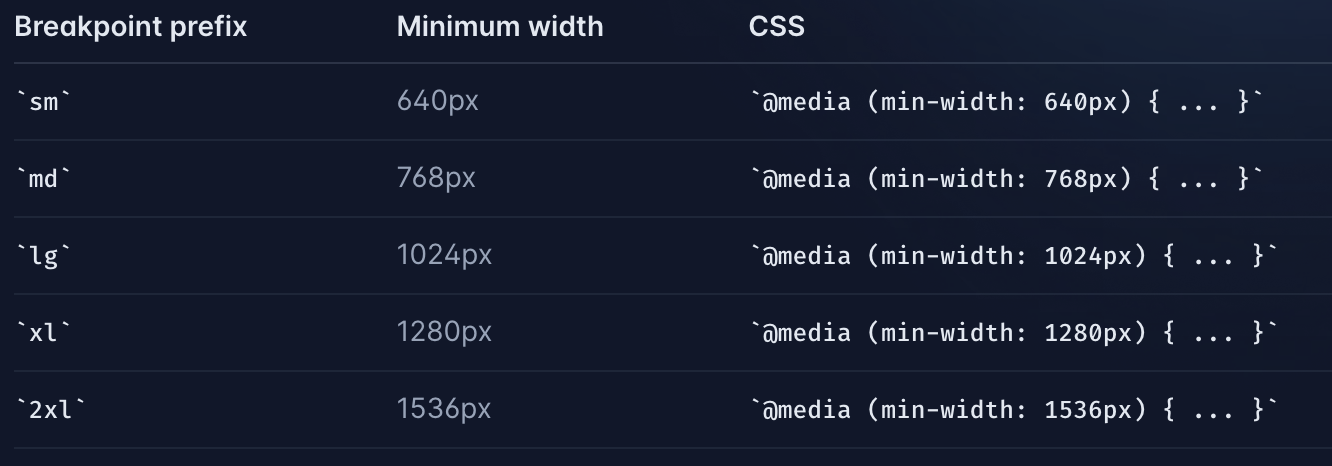Select the `md` prefix cell

pos(43,179)
